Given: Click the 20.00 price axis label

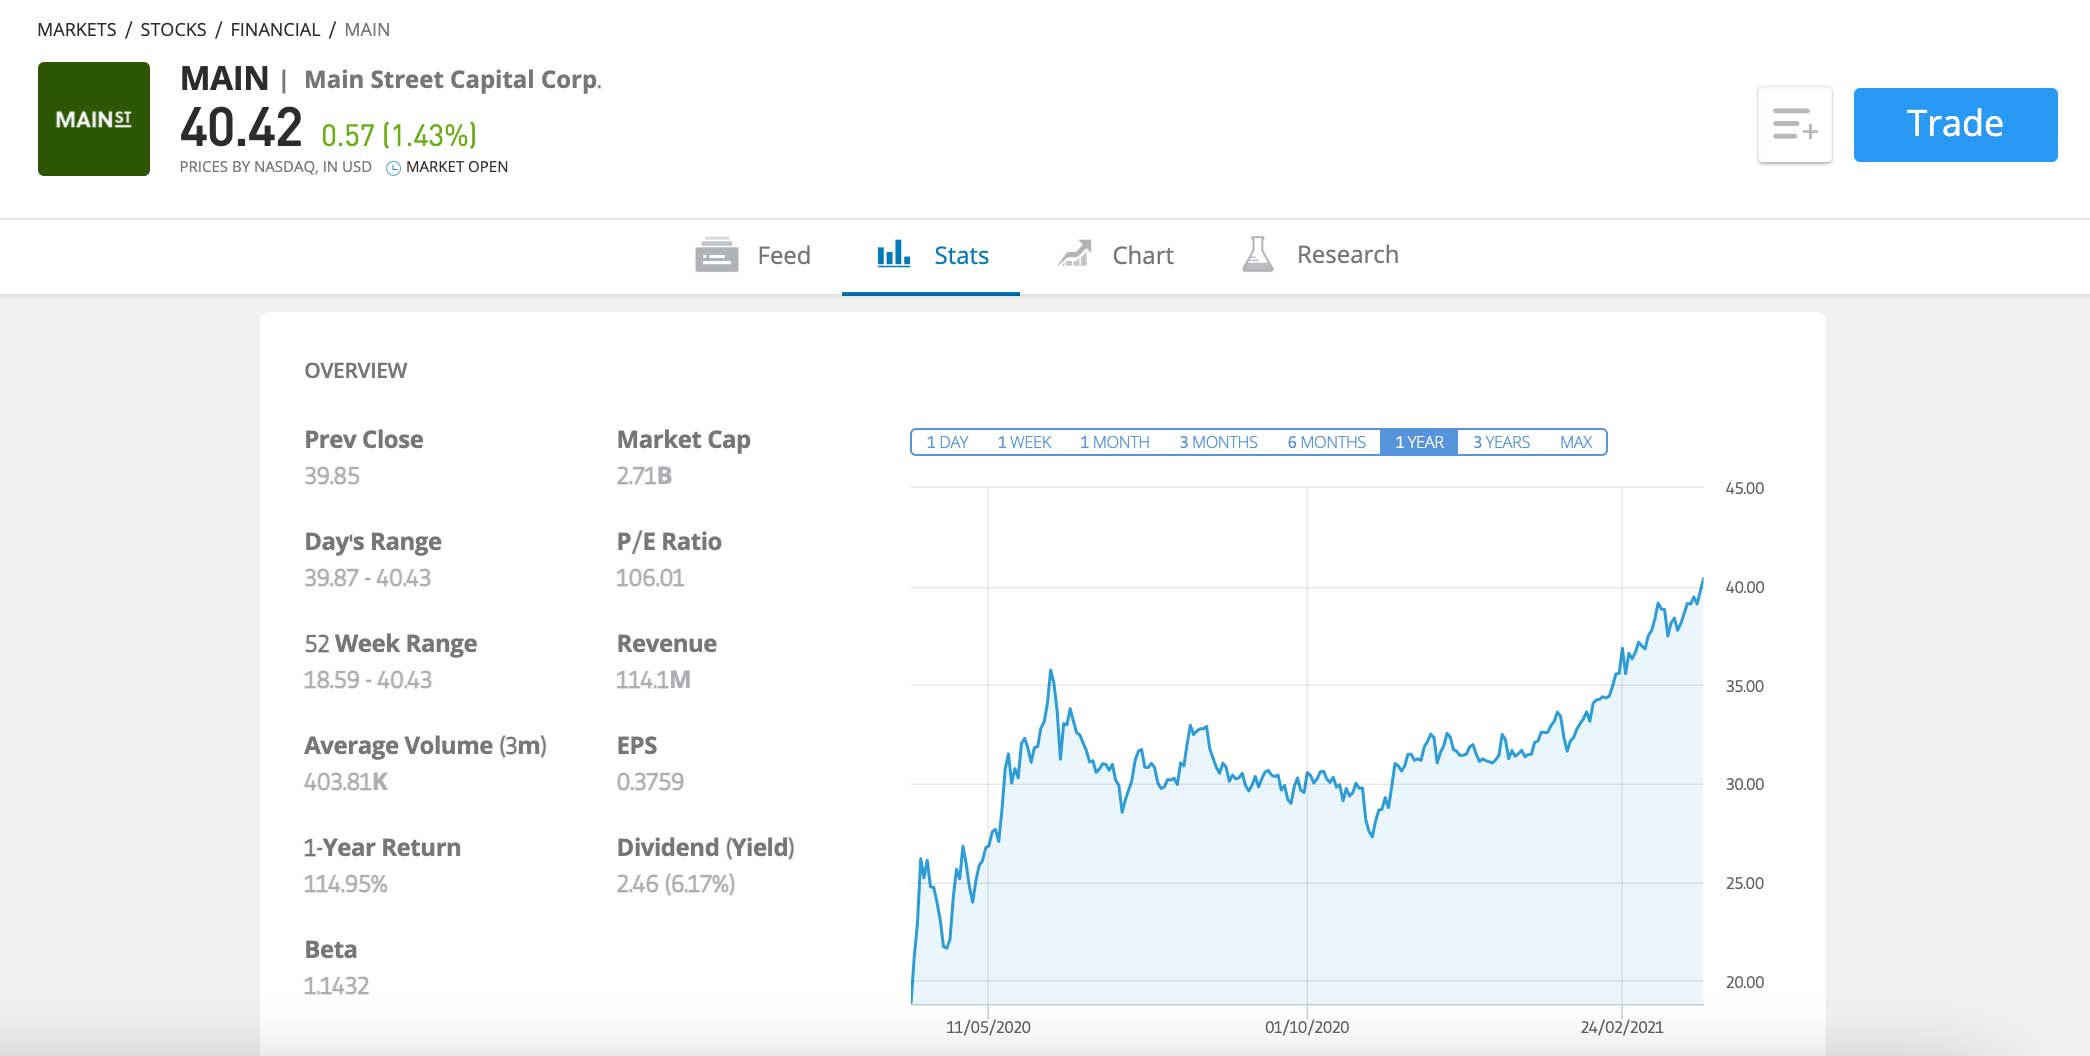Looking at the screenshot, I should pos(1744,982).
